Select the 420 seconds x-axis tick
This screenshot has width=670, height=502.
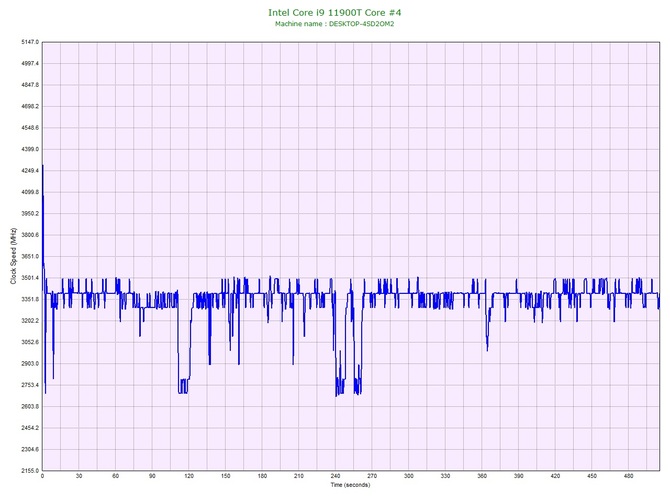(555, 476)
